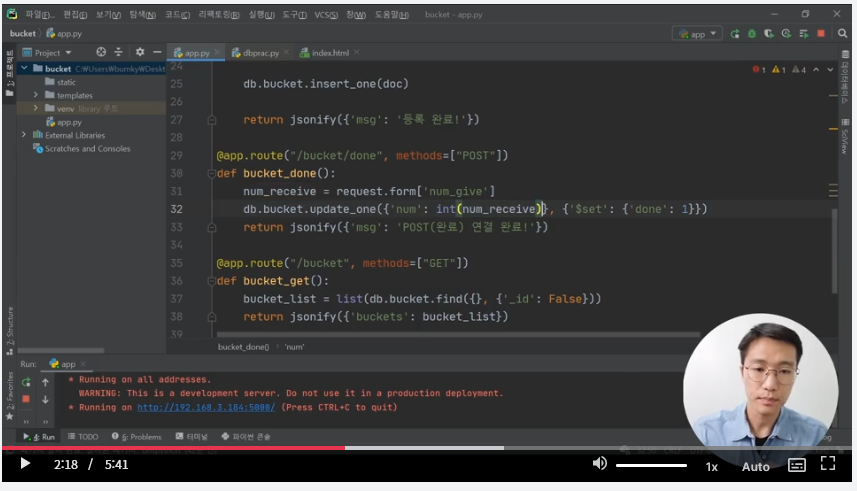Open the 도구(T) menu
This screenshot has width=857, height=491.
click(294, 15)
